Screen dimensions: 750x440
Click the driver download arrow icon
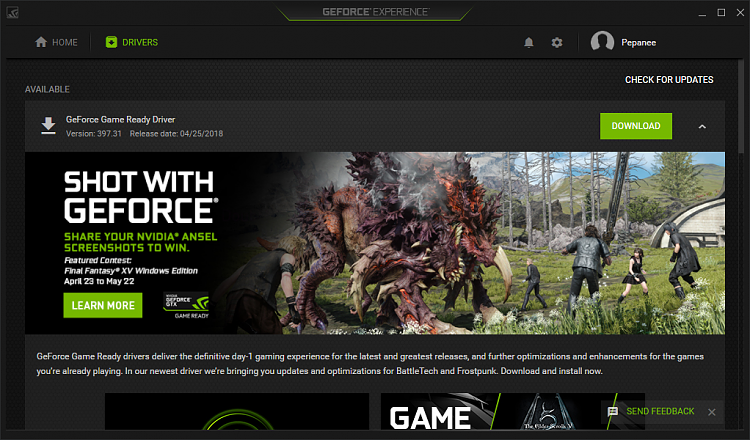point(48,125)
